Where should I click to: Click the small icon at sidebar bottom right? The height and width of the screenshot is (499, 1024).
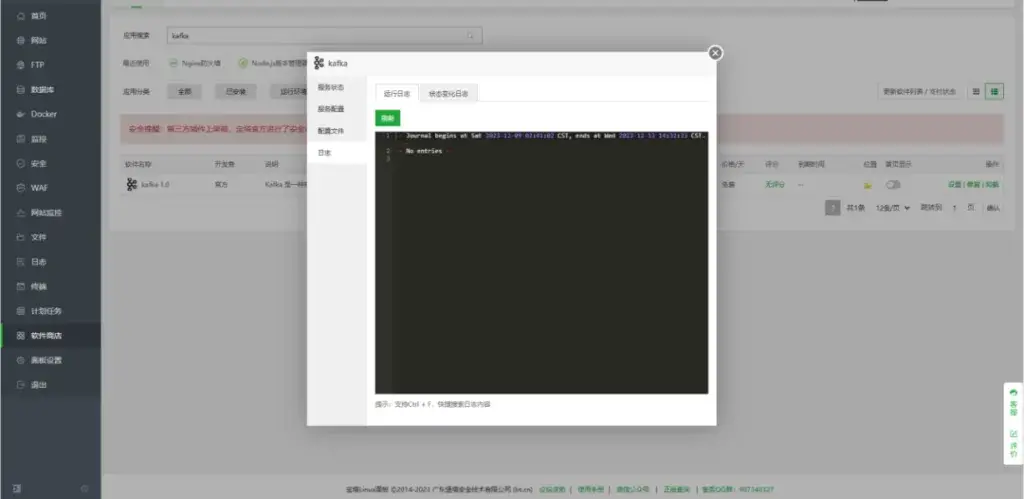(84, 488)
